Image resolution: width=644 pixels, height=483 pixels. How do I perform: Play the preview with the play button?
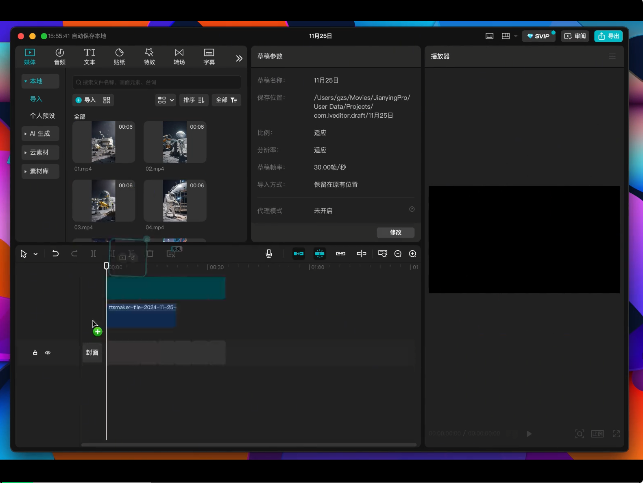[x=529, y=434]
